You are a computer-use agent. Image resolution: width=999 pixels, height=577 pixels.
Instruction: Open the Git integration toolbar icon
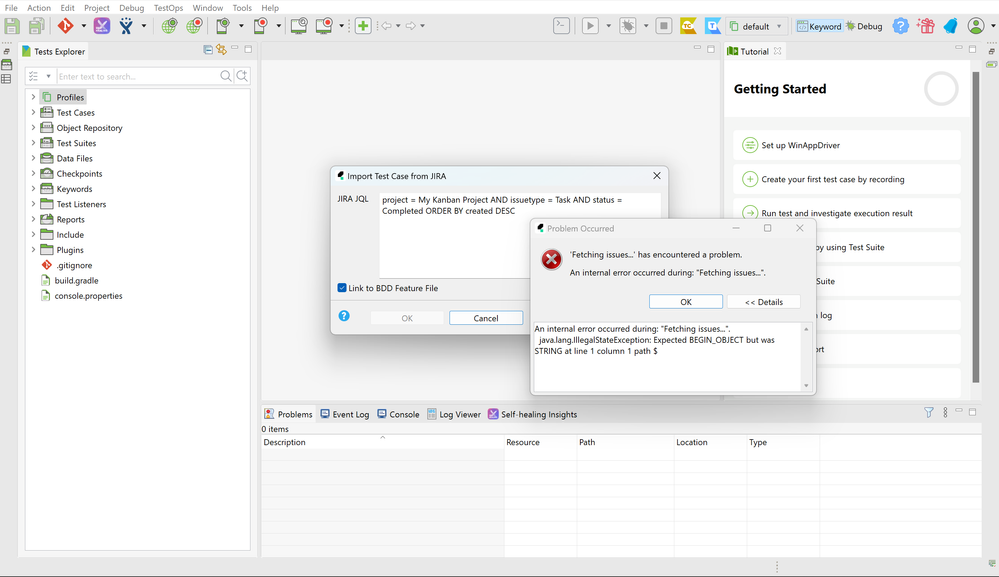(x=66, y=26)
